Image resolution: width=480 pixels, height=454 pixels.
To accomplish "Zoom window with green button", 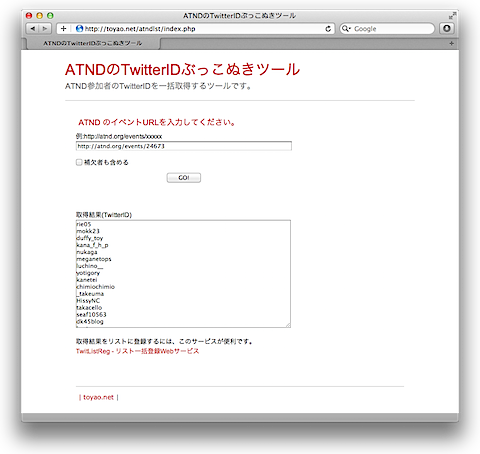I will click(50, 15).
